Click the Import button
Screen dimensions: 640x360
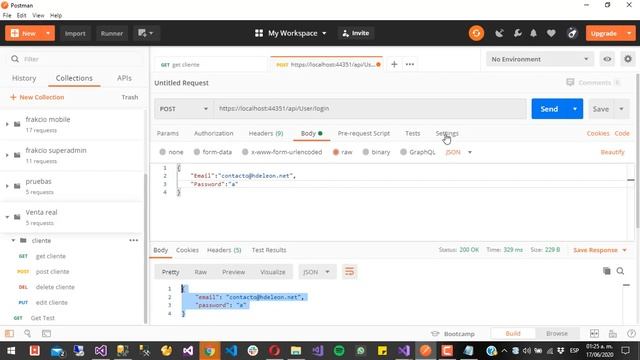coord(75,33)
